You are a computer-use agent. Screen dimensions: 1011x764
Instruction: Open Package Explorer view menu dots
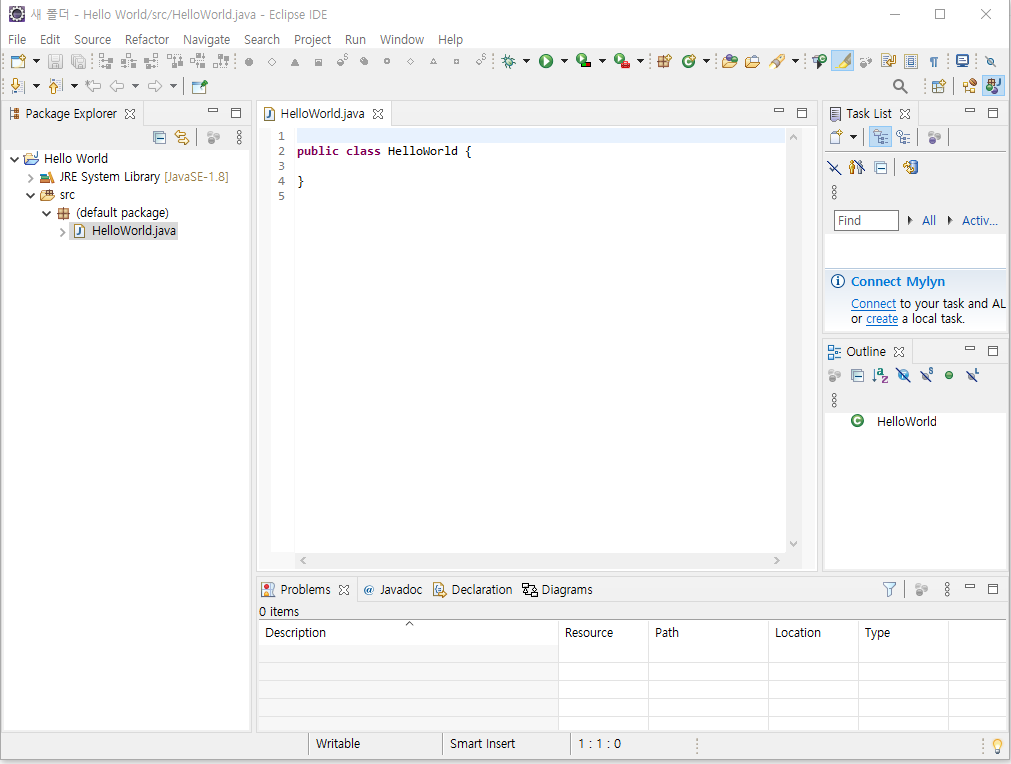[239, 137]
